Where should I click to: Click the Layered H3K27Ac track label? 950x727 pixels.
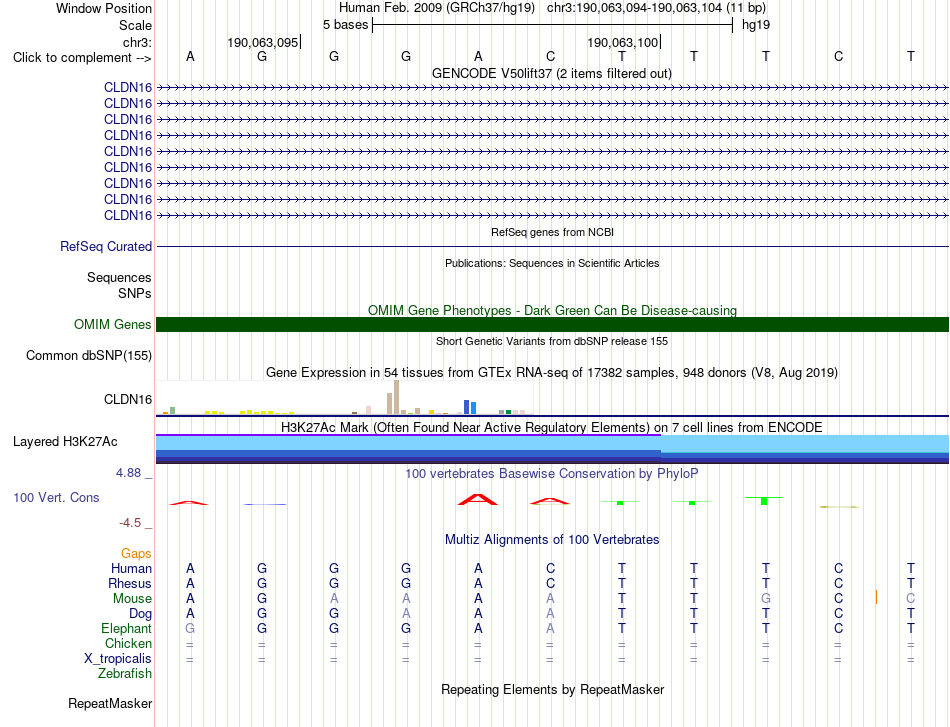point(65,442)
